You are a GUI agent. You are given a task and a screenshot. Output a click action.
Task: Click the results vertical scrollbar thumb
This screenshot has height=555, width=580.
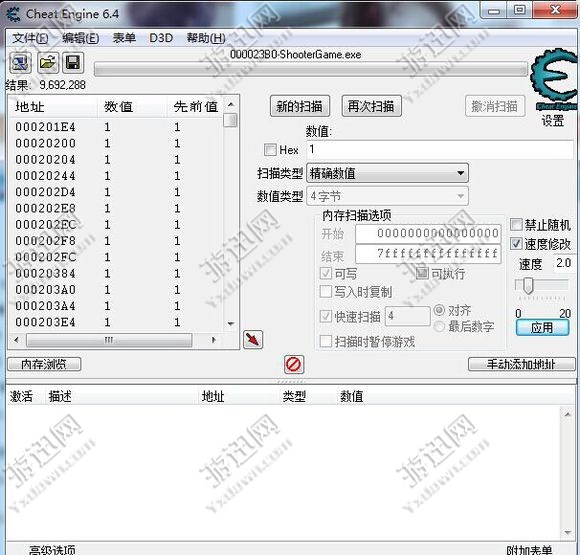coord(231,120)
